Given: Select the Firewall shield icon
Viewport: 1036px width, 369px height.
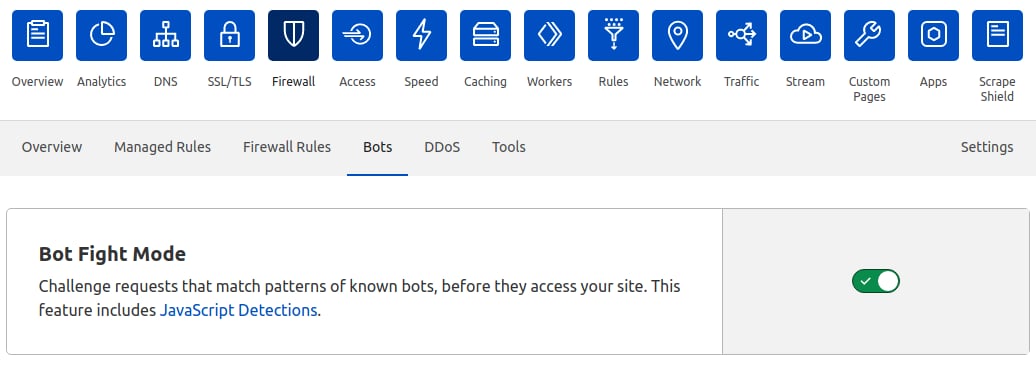Looking at the screenshot, I should click(x=293, y=36).
